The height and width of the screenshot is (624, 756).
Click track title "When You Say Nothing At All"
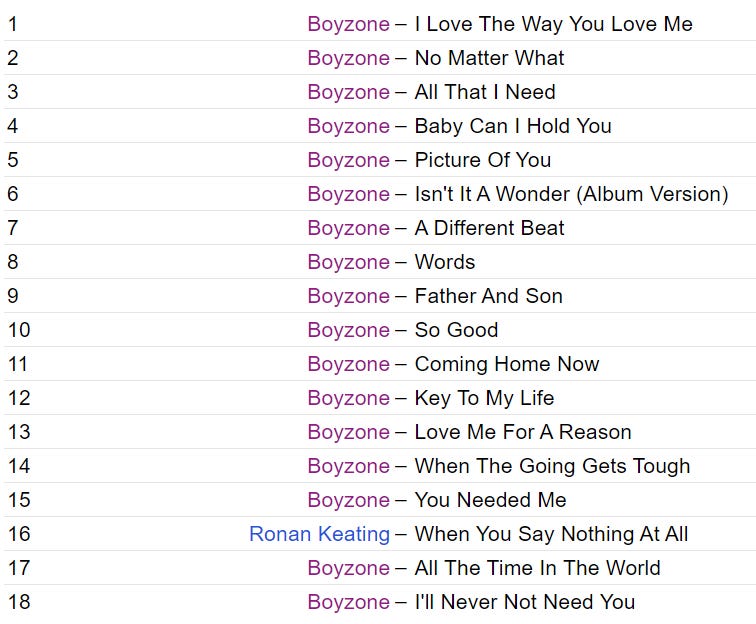tap(551, 534)
